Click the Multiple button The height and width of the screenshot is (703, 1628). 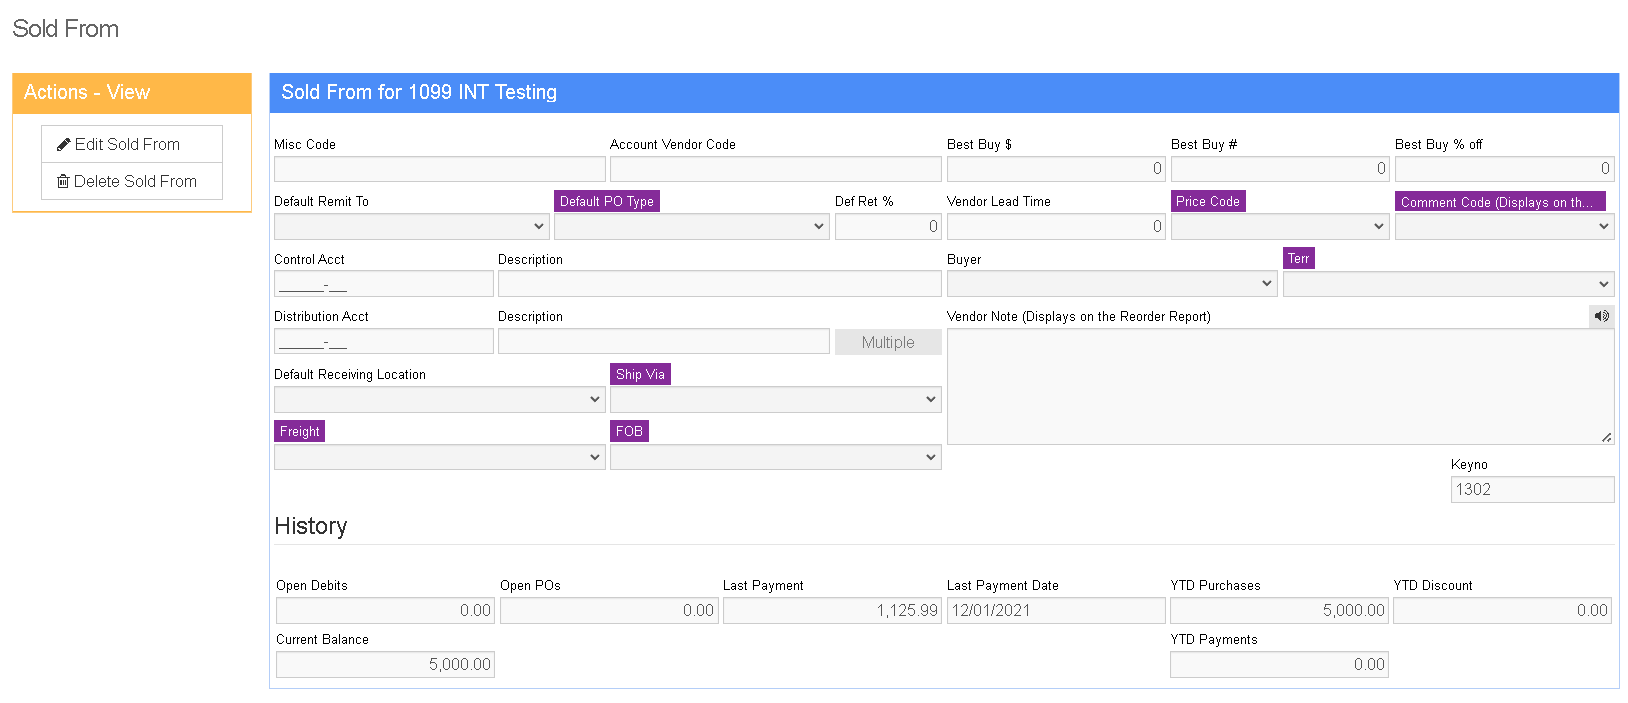[x=888, y=342]
